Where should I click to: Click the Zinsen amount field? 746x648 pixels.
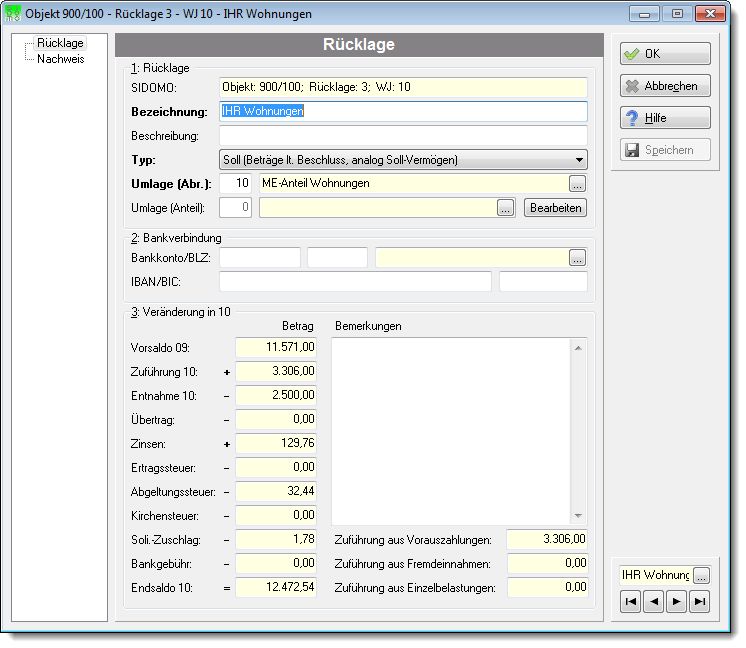[276, 443]
